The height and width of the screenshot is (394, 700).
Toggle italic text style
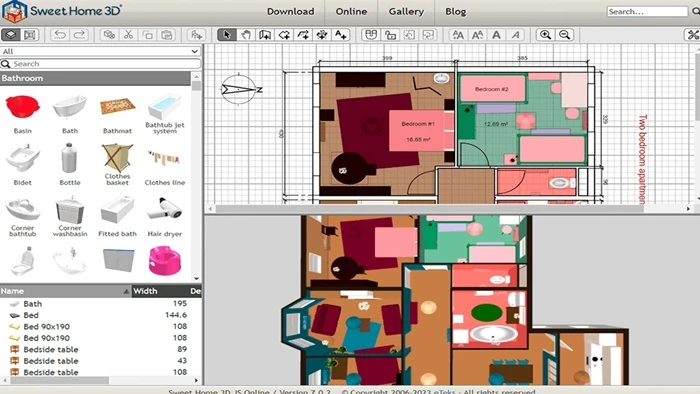coord(516,35)
